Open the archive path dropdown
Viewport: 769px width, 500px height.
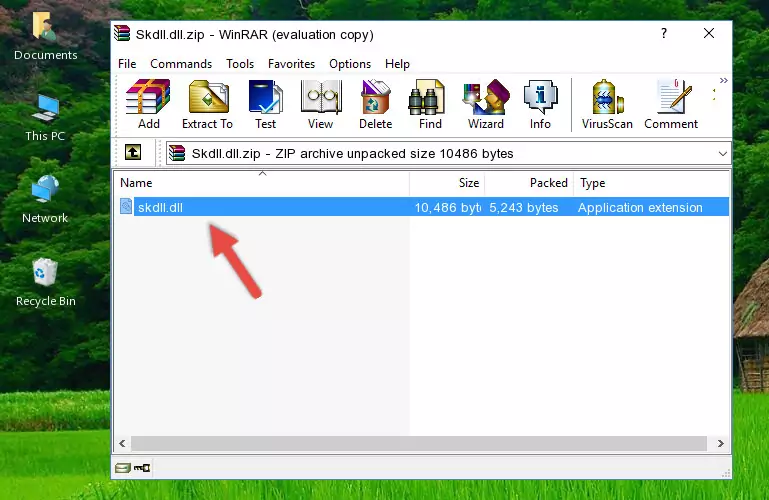tap(722, 153)
